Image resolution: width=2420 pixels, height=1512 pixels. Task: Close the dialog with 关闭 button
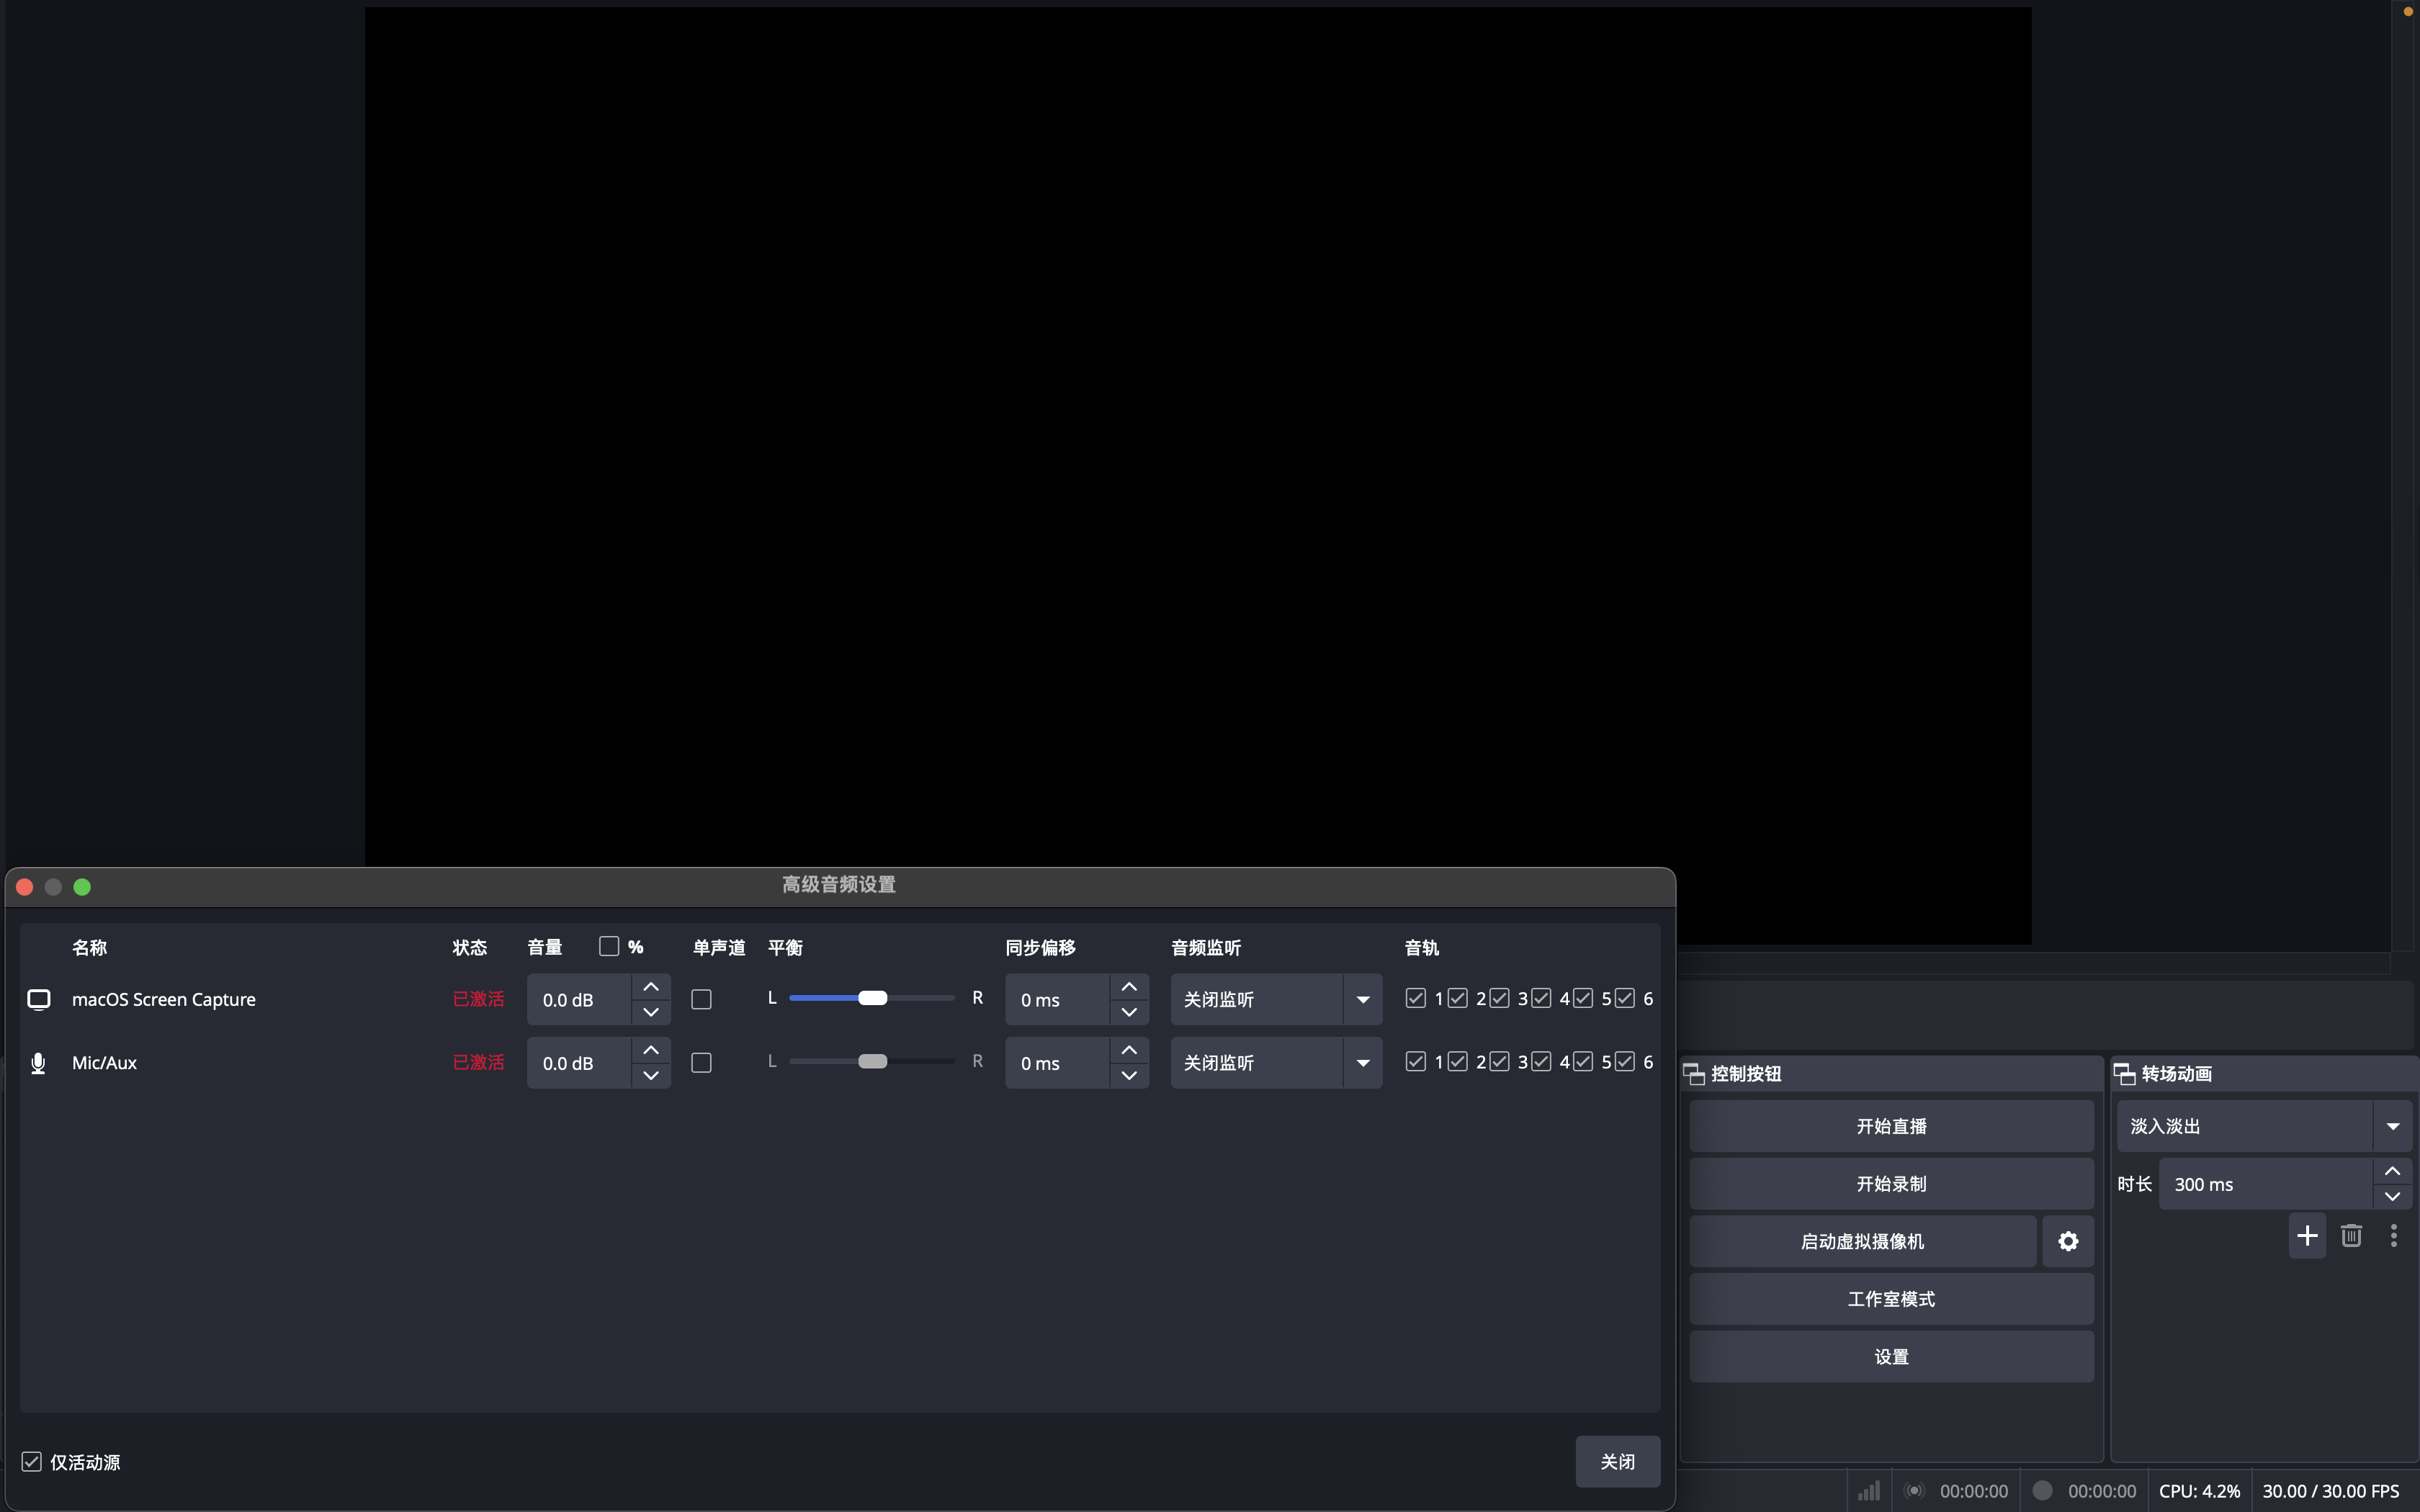1617,1462
